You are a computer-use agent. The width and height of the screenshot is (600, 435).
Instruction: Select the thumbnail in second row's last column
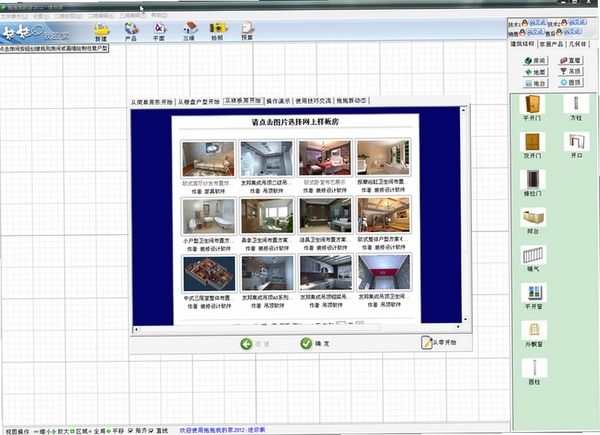click(384, 215)
